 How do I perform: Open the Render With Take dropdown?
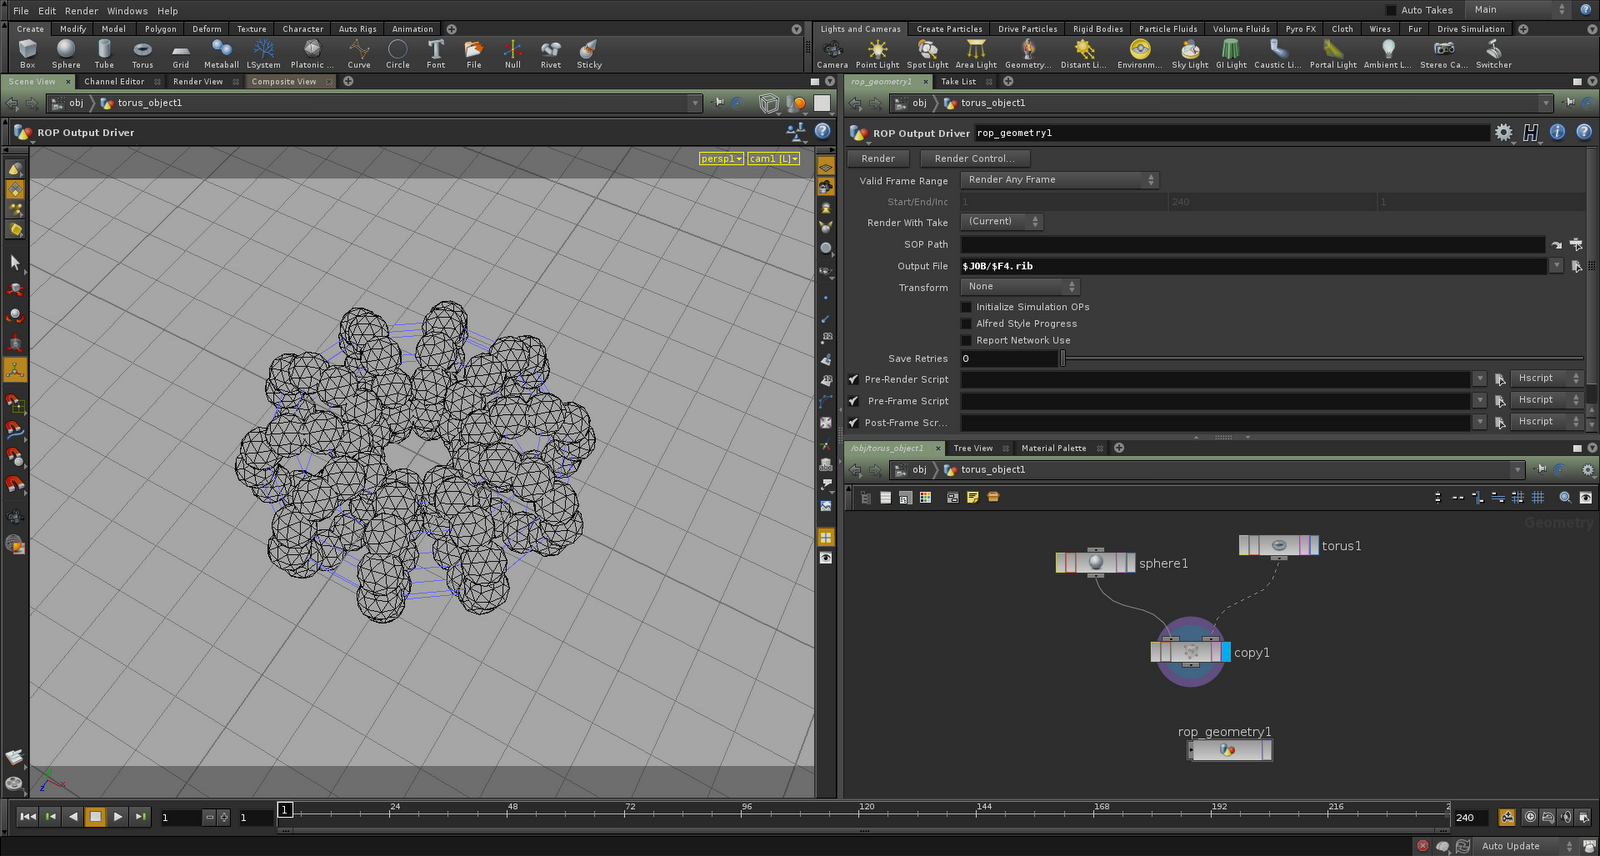point(1002,222)
